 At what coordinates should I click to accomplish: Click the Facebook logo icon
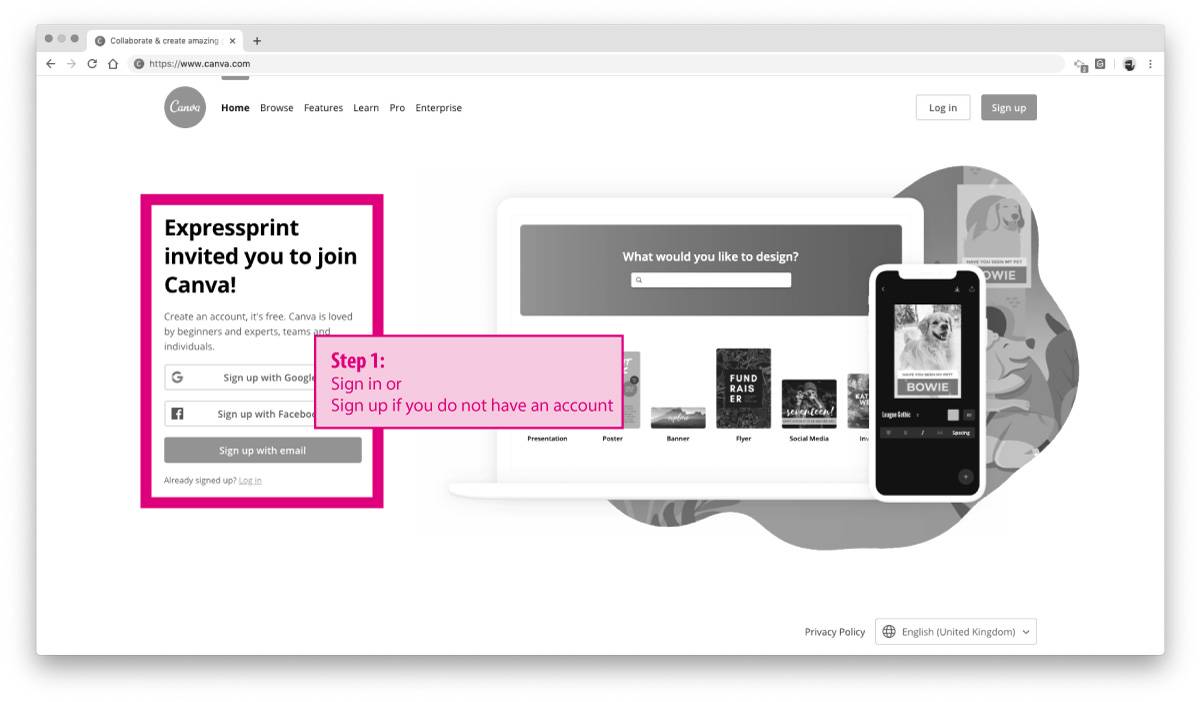point(177,413)
